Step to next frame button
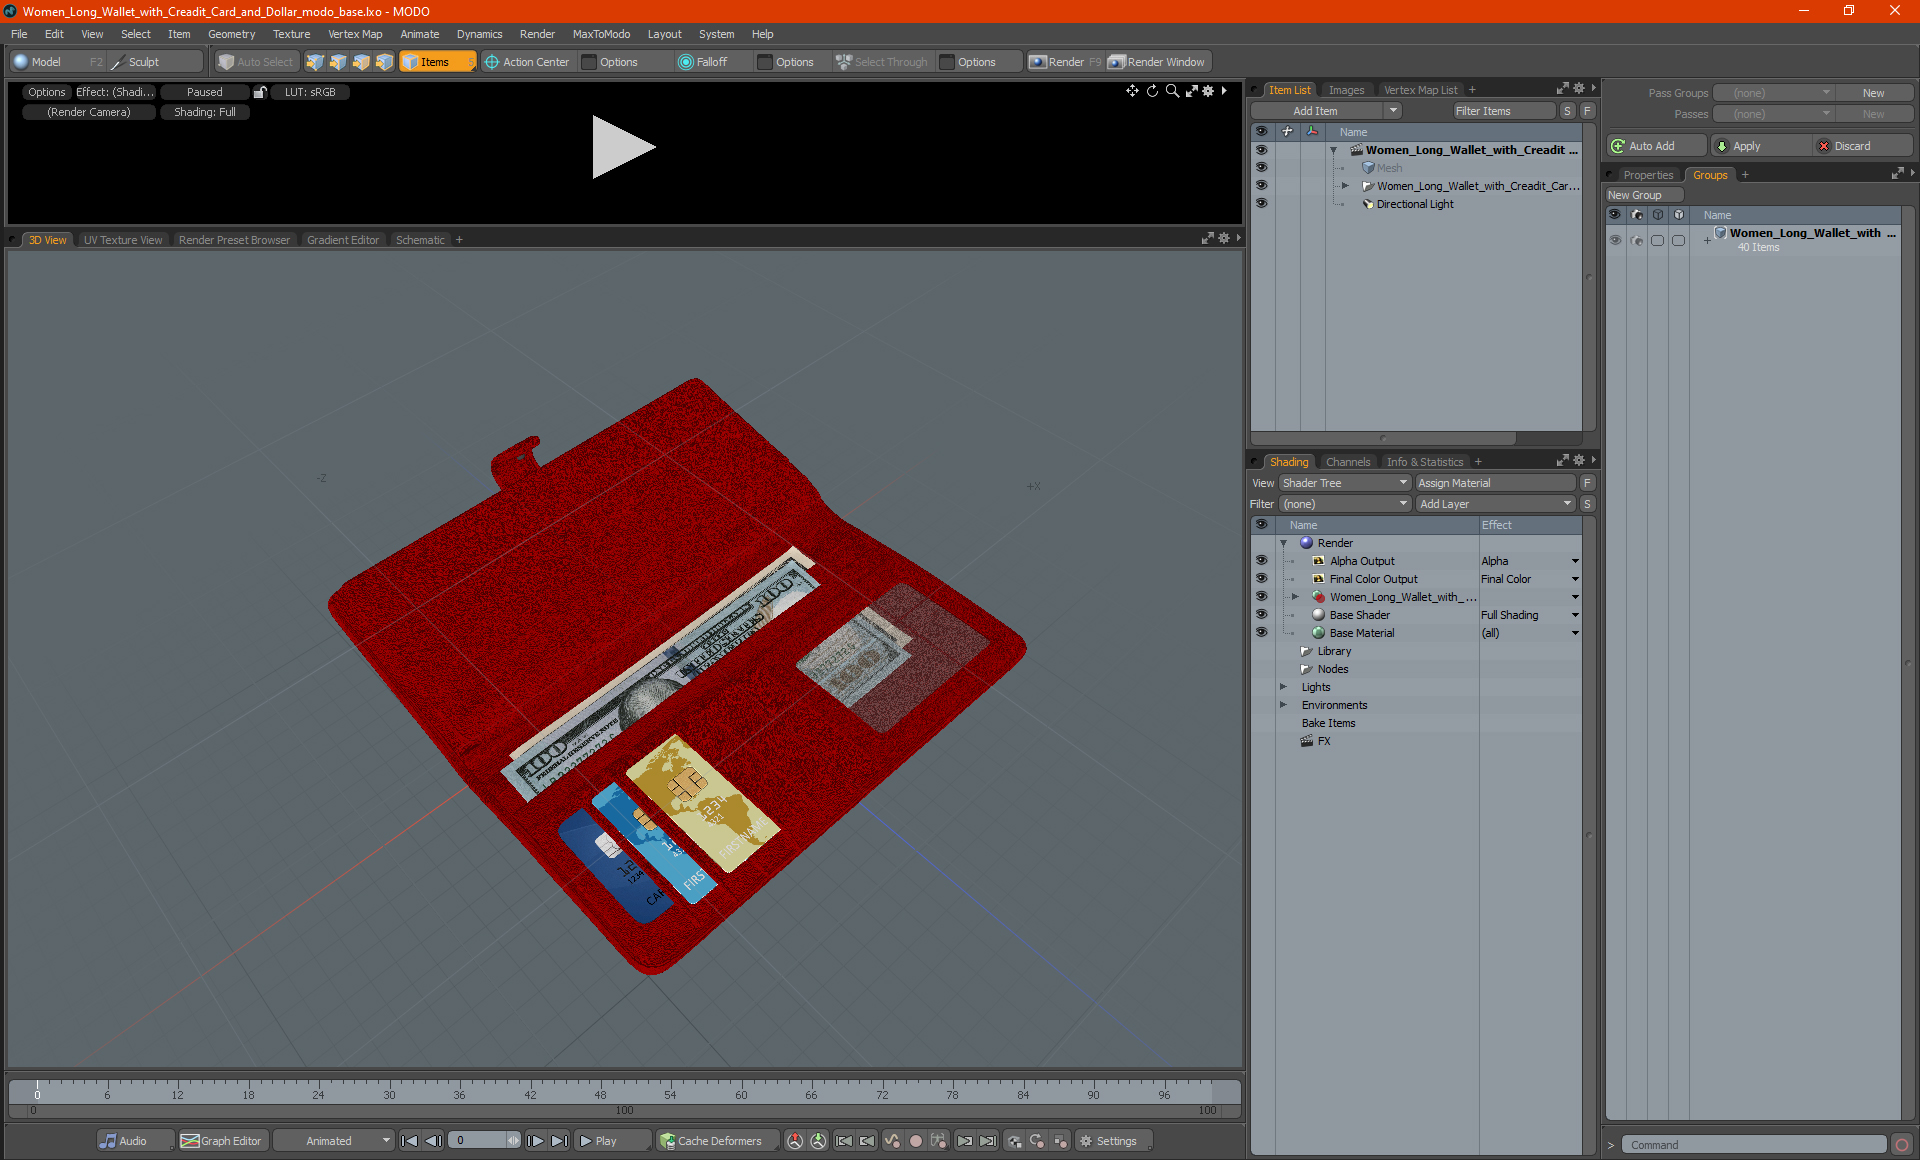This screenshot has width=1920, height=1160. click(535, 1141)
